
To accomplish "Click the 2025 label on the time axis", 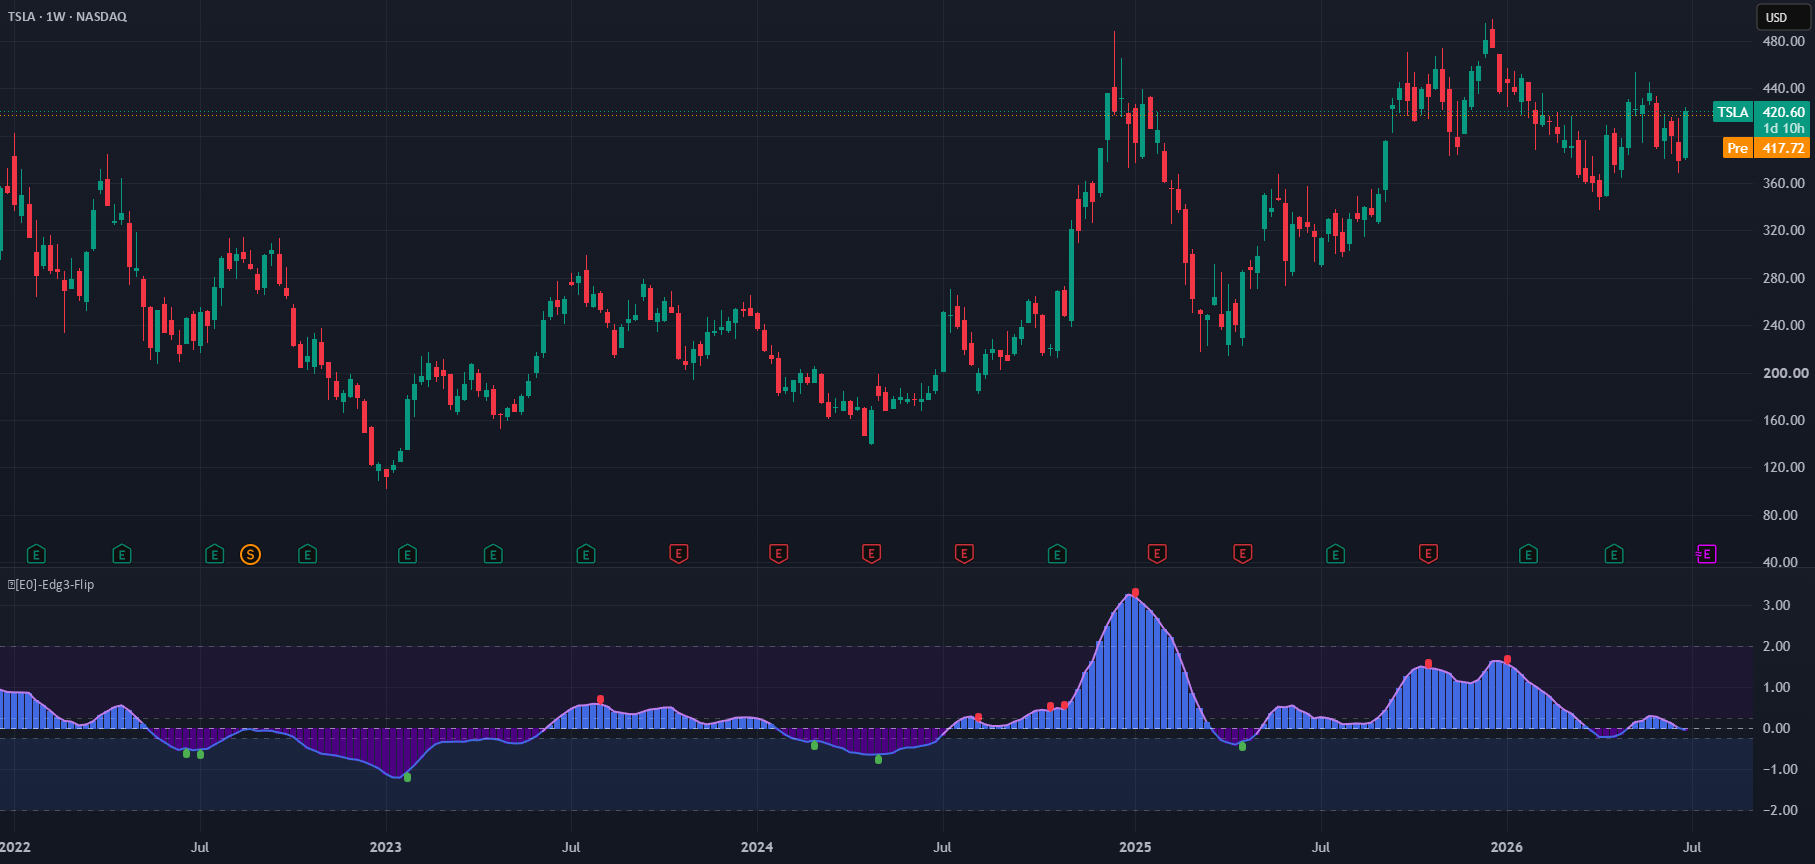I will (1135, 847).
